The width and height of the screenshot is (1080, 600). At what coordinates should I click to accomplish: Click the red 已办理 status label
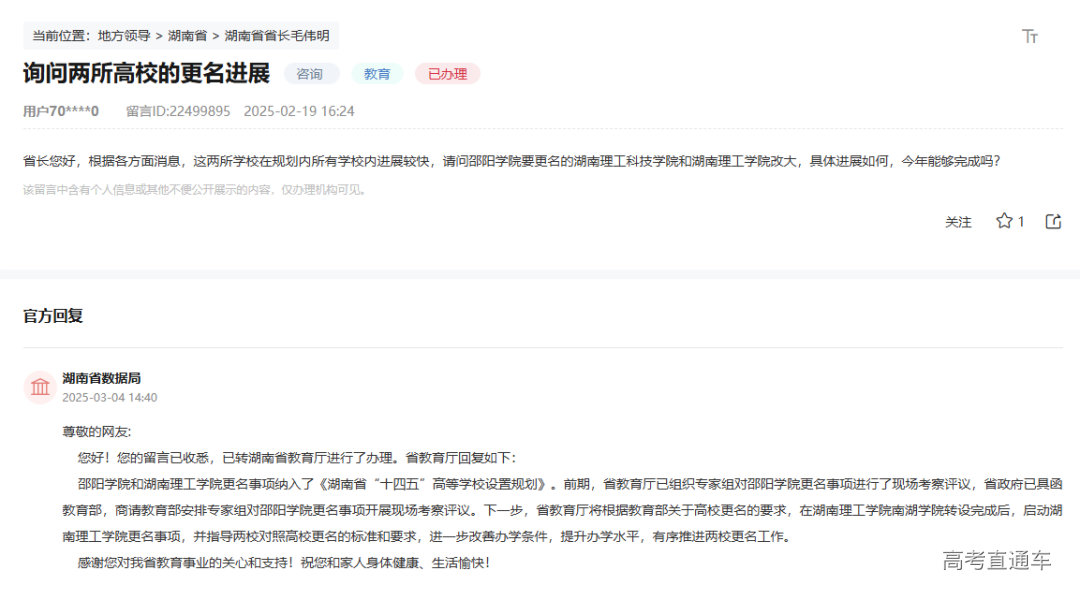446,73
